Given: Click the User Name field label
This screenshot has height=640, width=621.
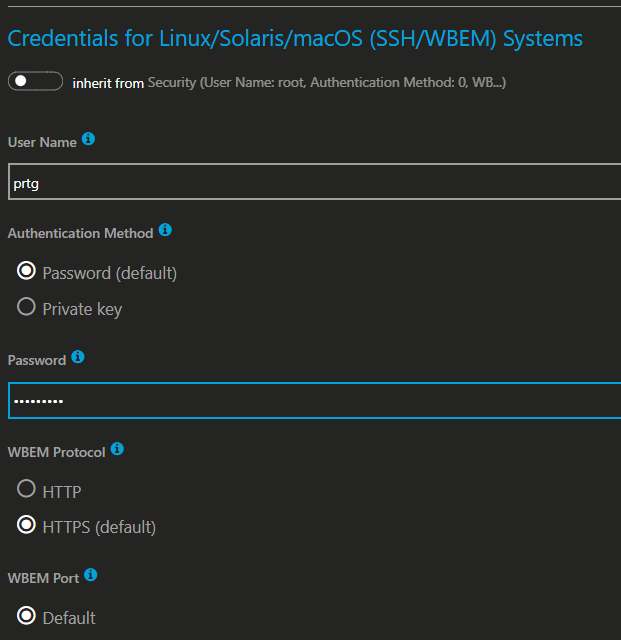Looking at the screenshot, I should [x=42, y=142].
